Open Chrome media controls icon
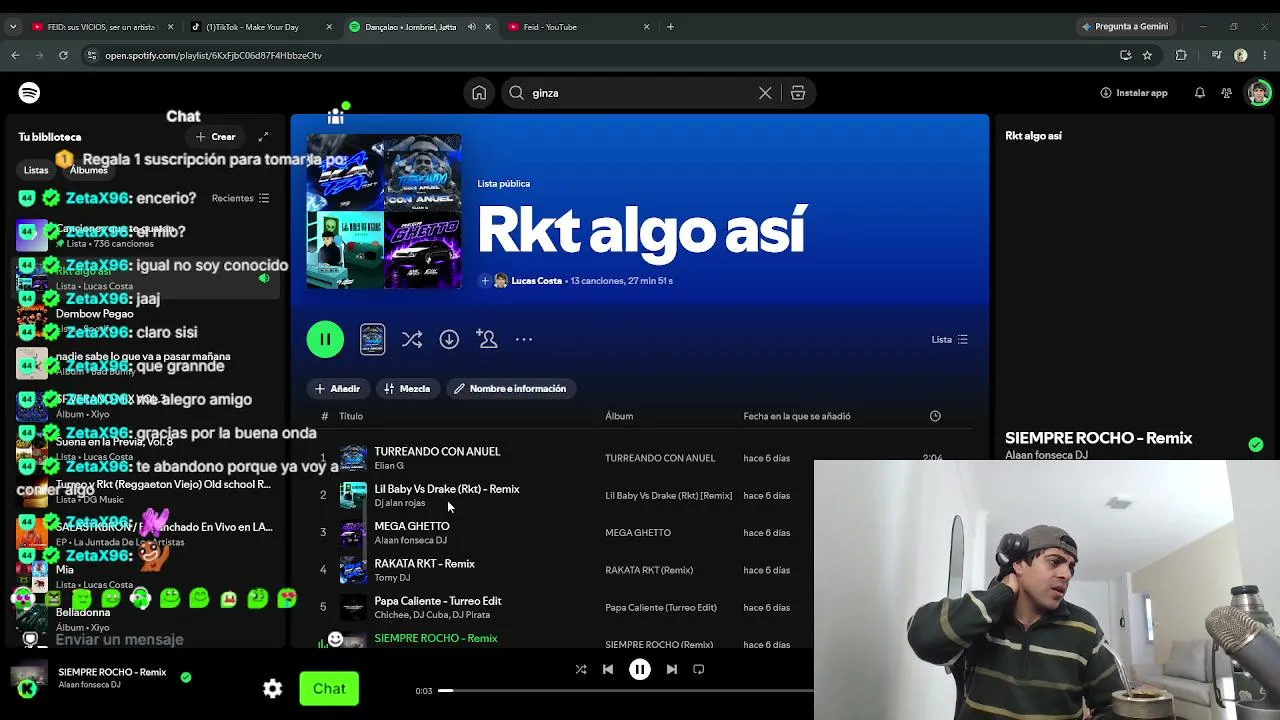The width and height of the screenshot is (1280, 720). pyautogui.click(x=1216, y=55)
